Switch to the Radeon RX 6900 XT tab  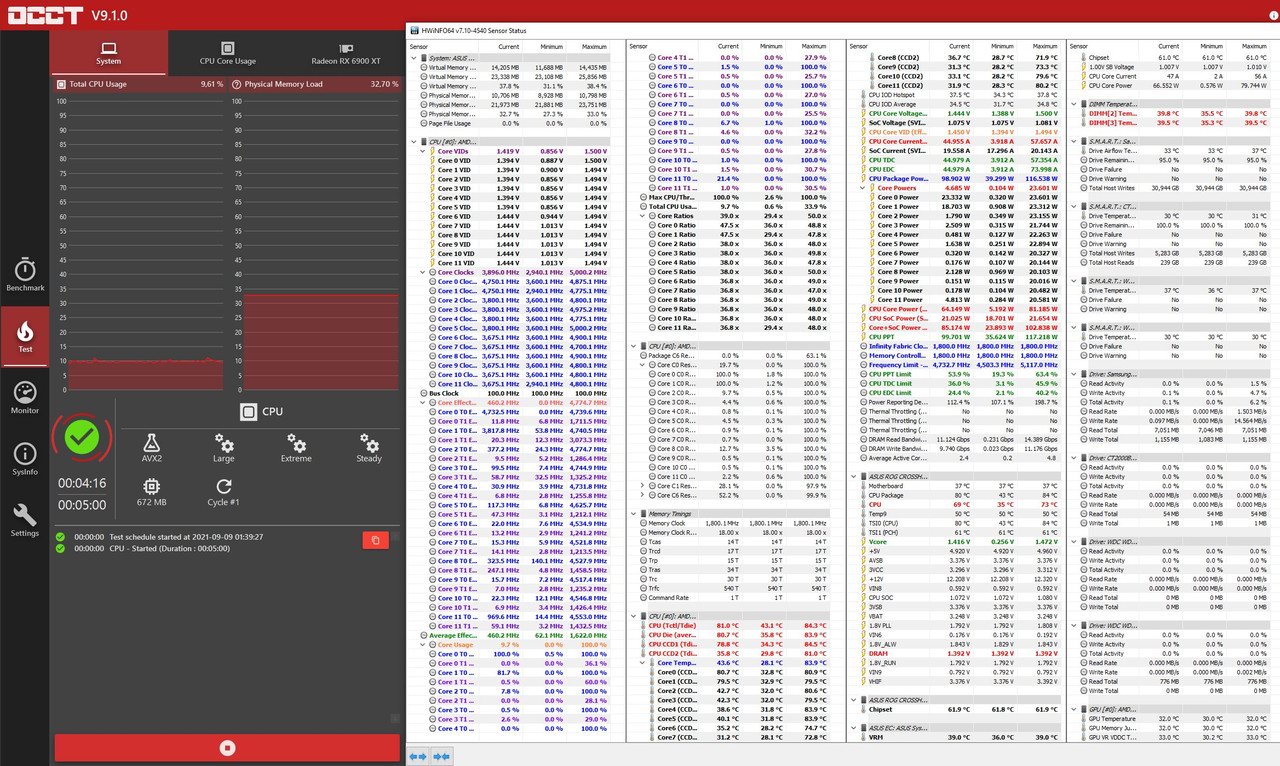click(x=346, y=53)
